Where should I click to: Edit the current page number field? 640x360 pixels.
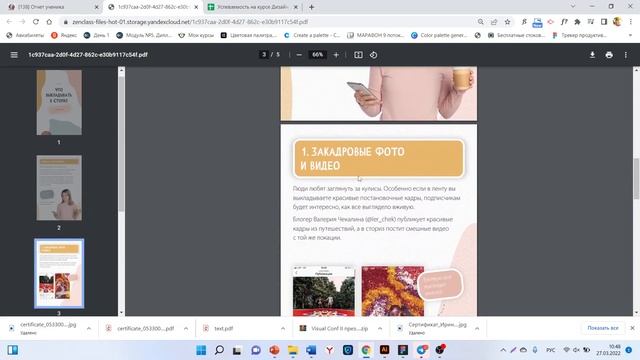tap(264, 54)
